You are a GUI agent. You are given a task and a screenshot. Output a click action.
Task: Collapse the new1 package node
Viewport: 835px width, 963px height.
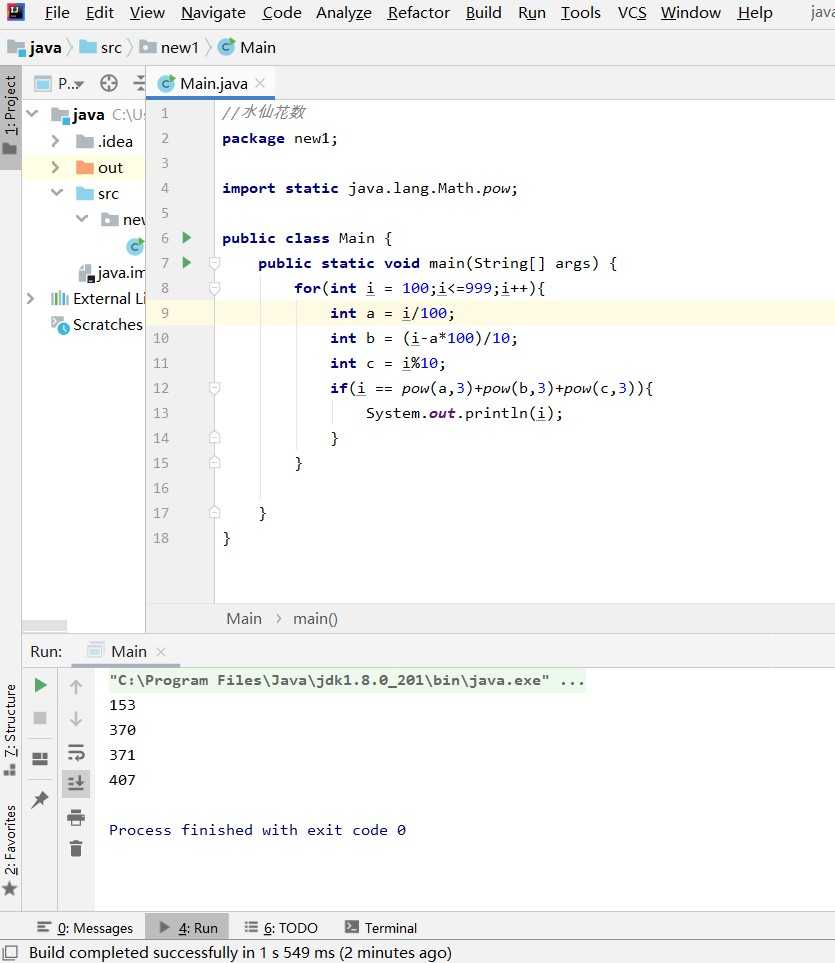(82, 219)
